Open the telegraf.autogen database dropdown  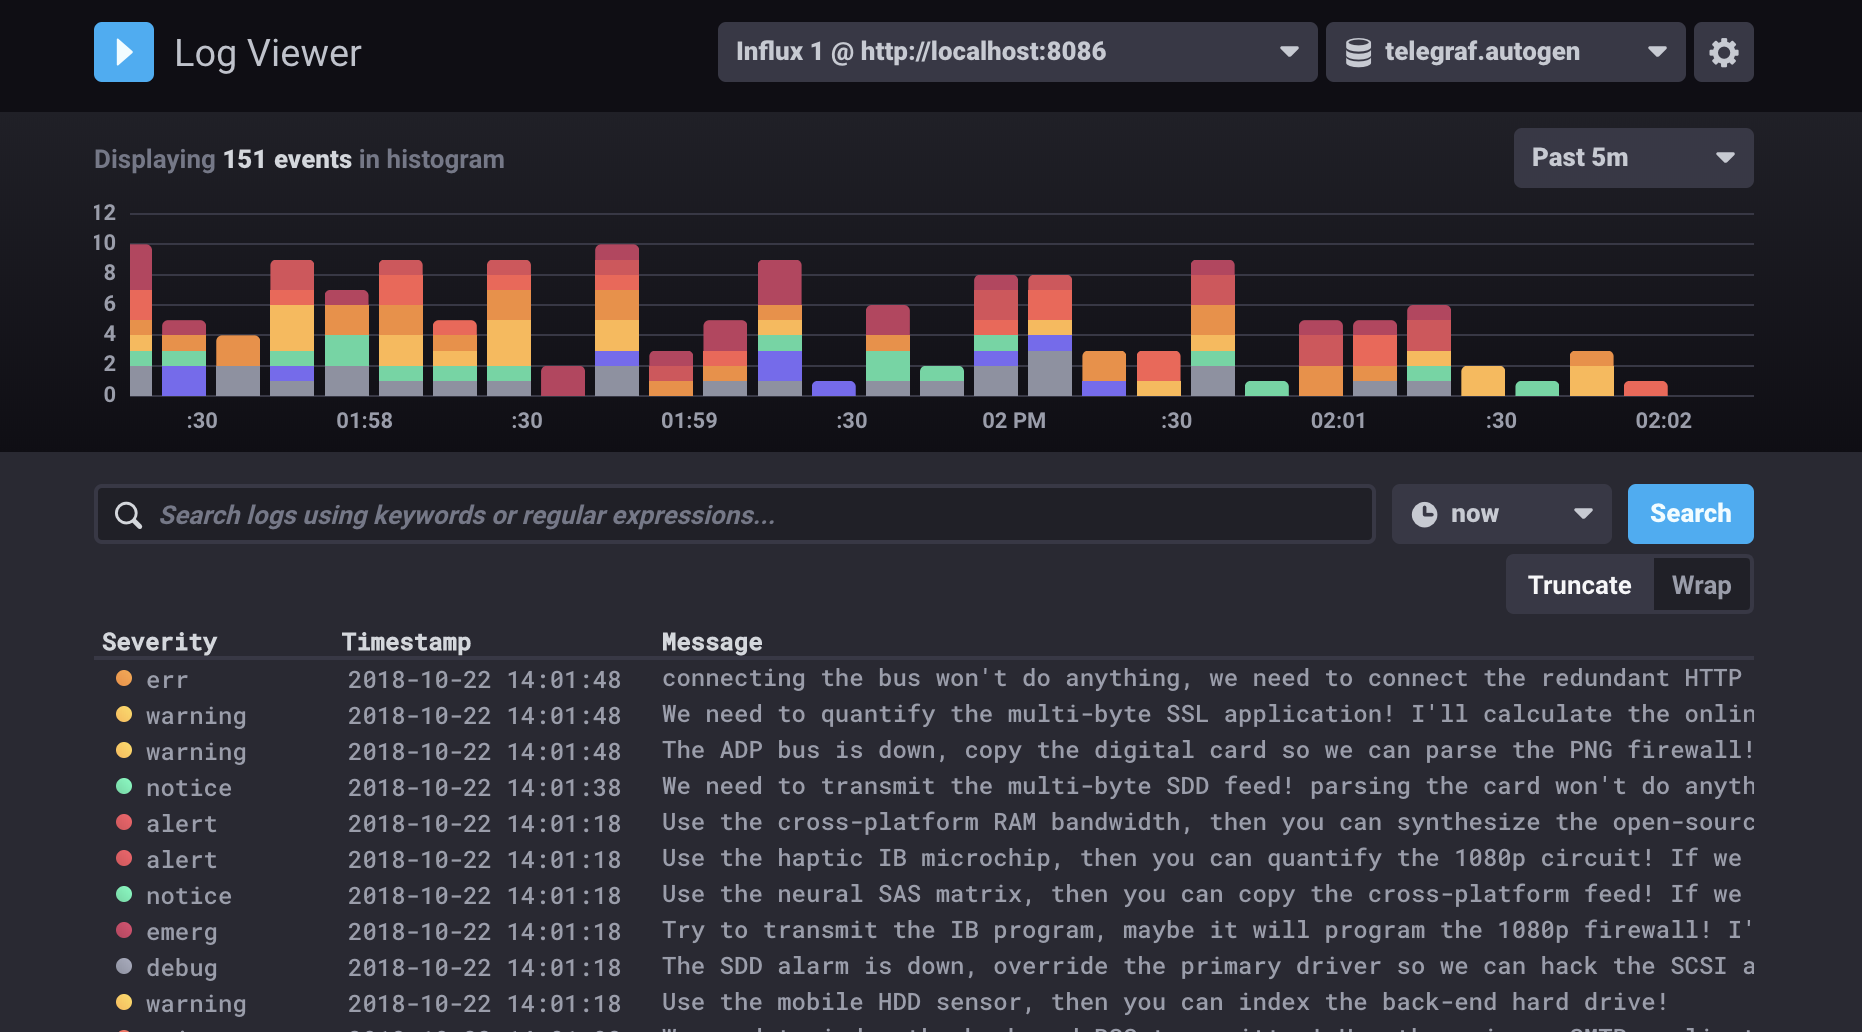(x=1505, y=52)
